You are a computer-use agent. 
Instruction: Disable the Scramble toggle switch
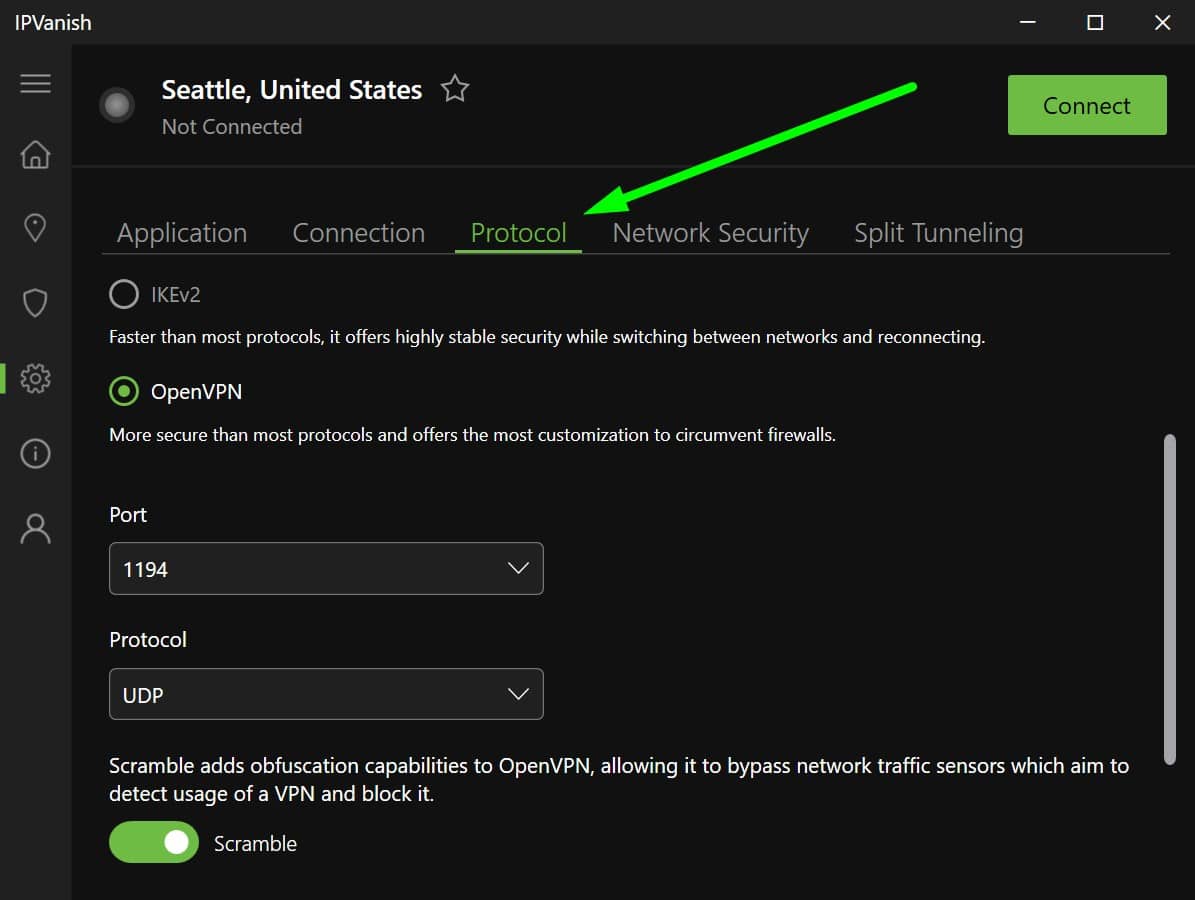[154, 842]
